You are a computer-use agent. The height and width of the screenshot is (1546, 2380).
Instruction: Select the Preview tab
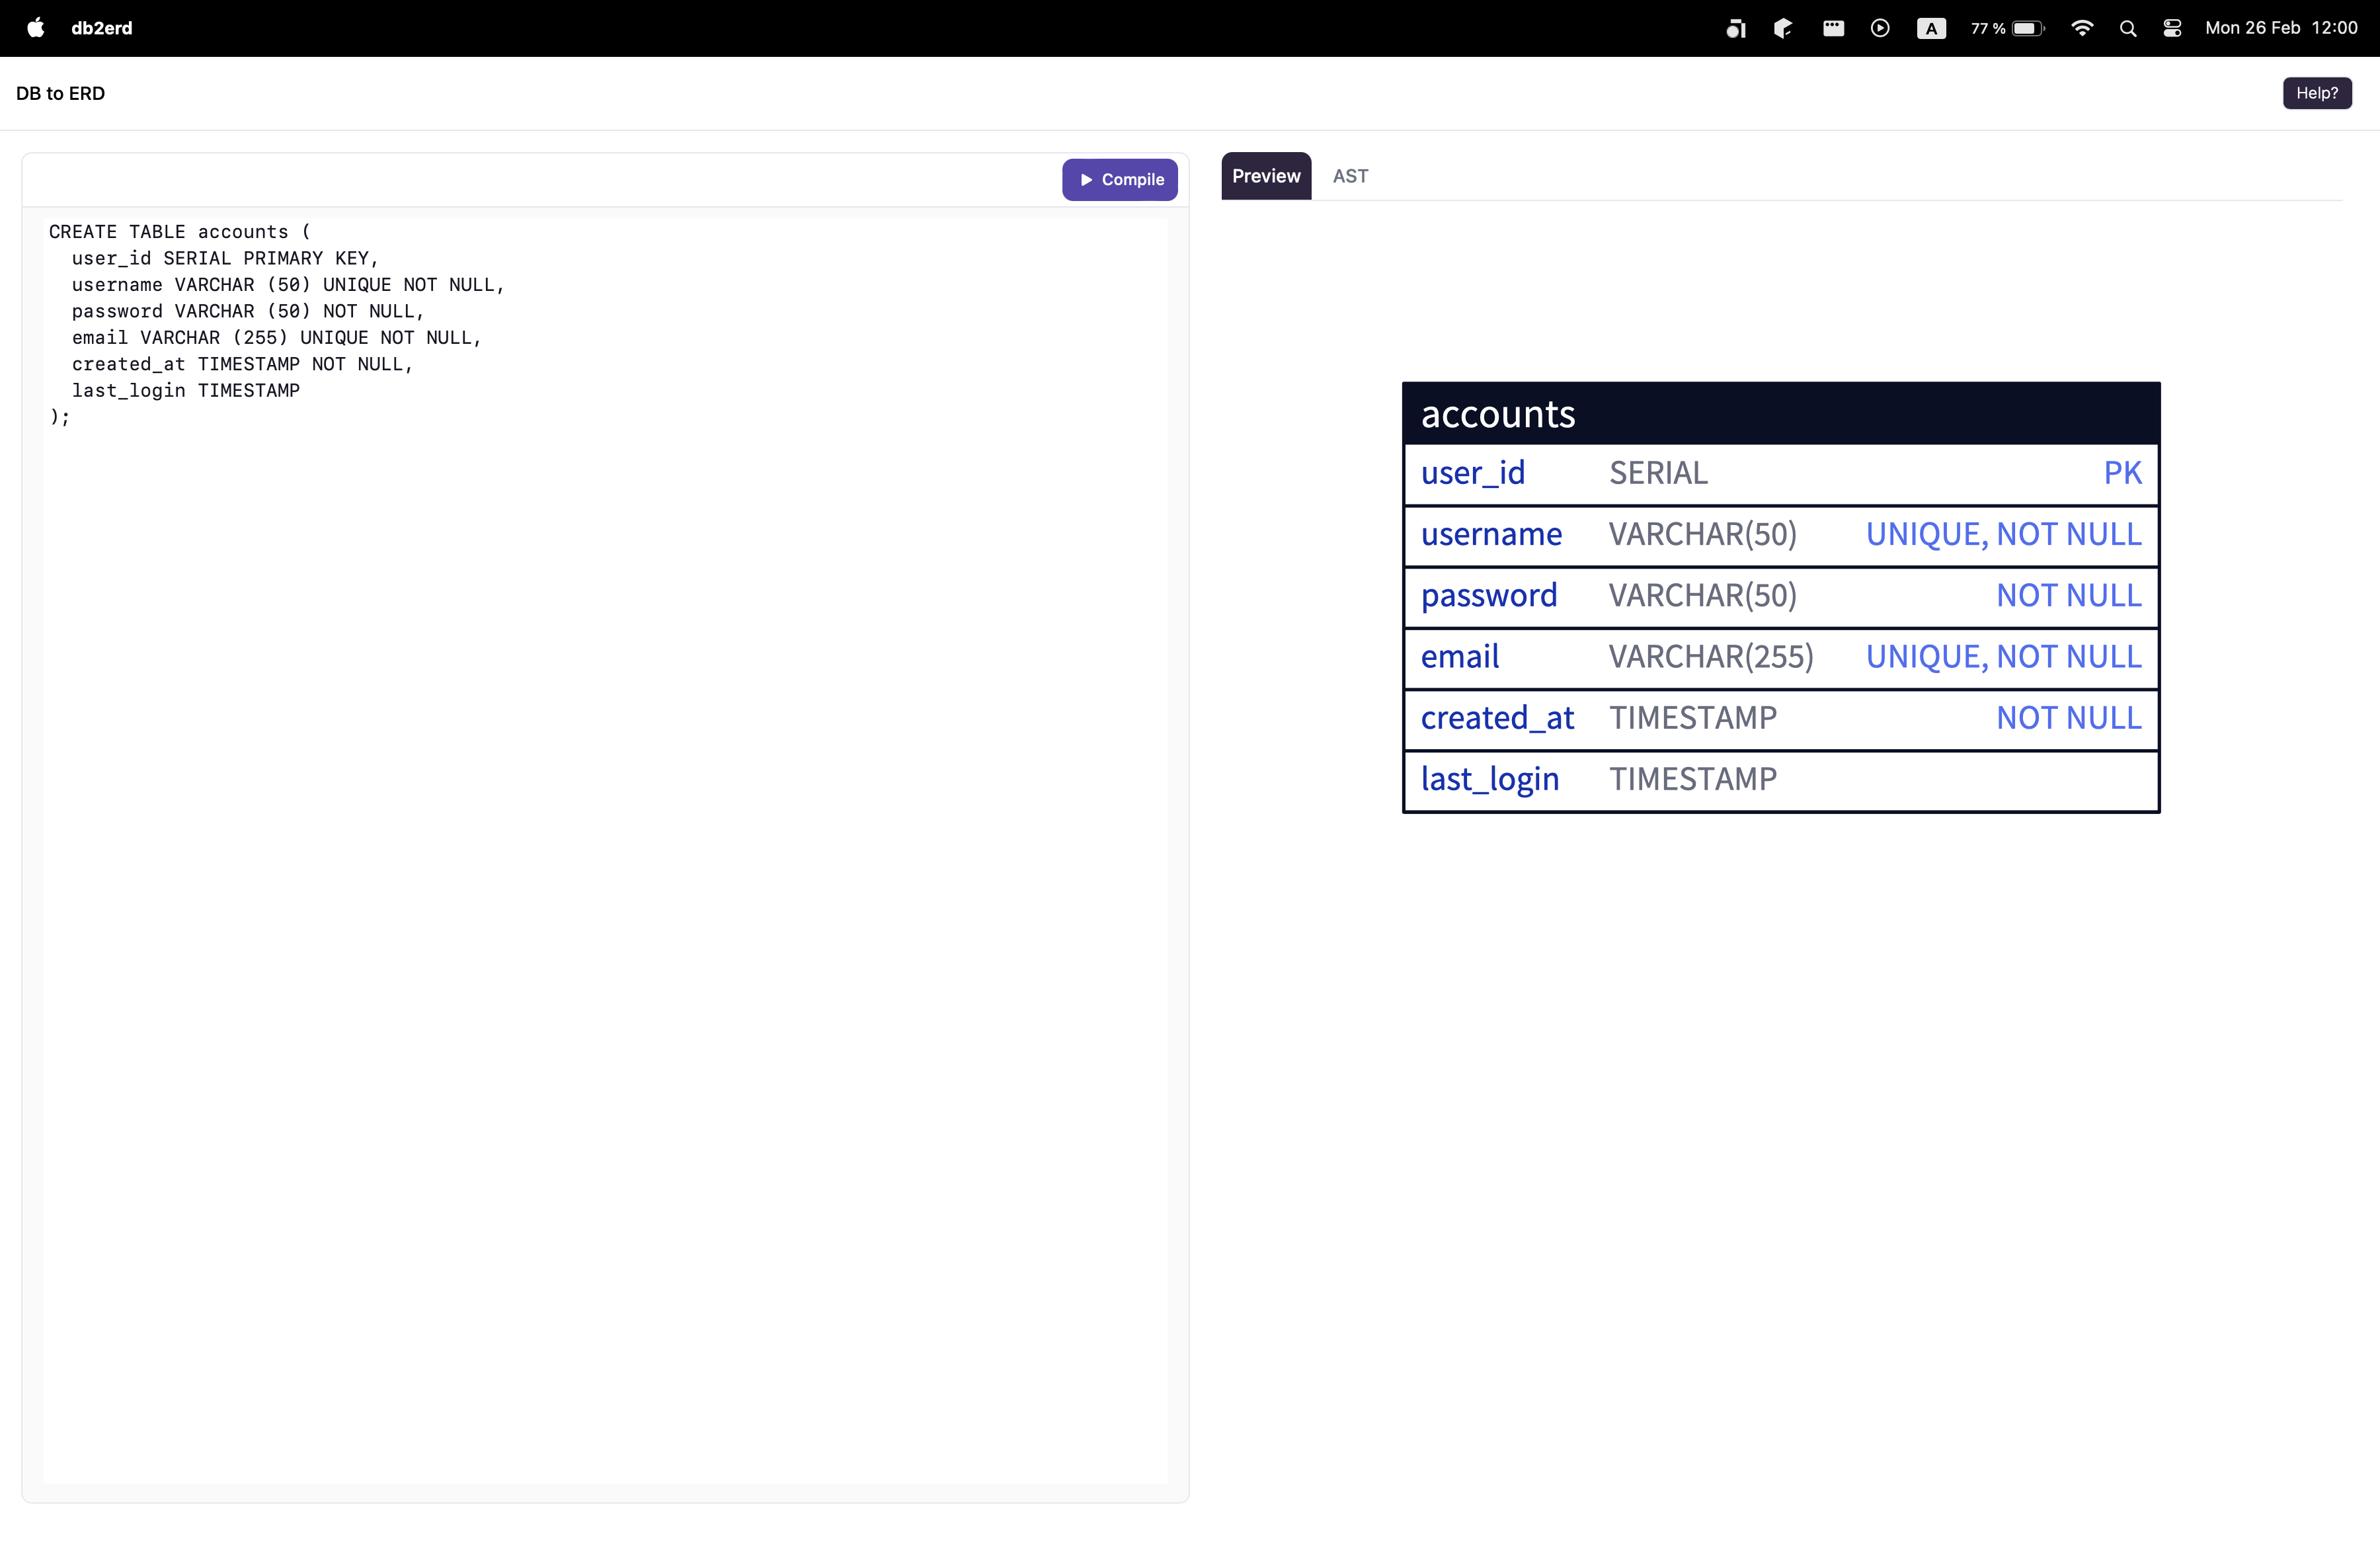1265,177
